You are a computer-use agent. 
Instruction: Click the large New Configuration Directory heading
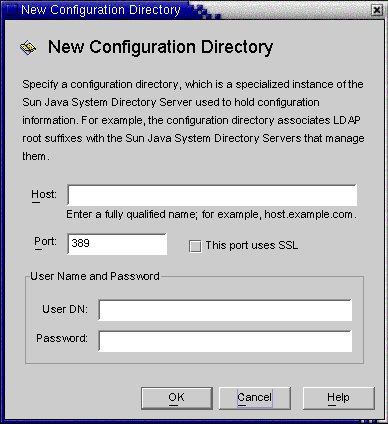click(161, 47)
